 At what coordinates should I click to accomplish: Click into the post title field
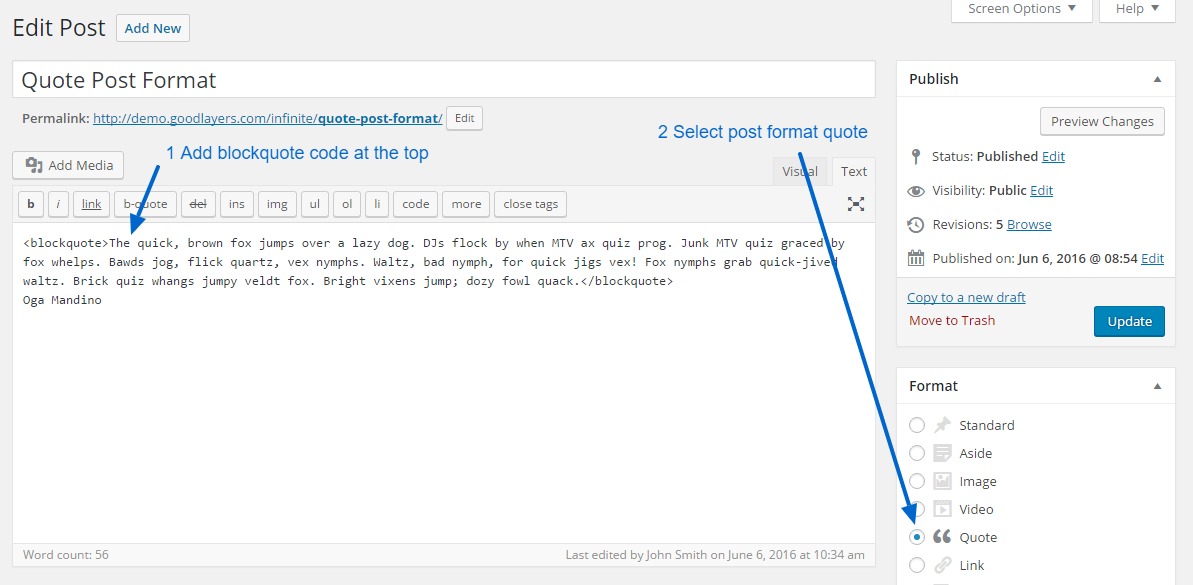[x=443, y=80]
